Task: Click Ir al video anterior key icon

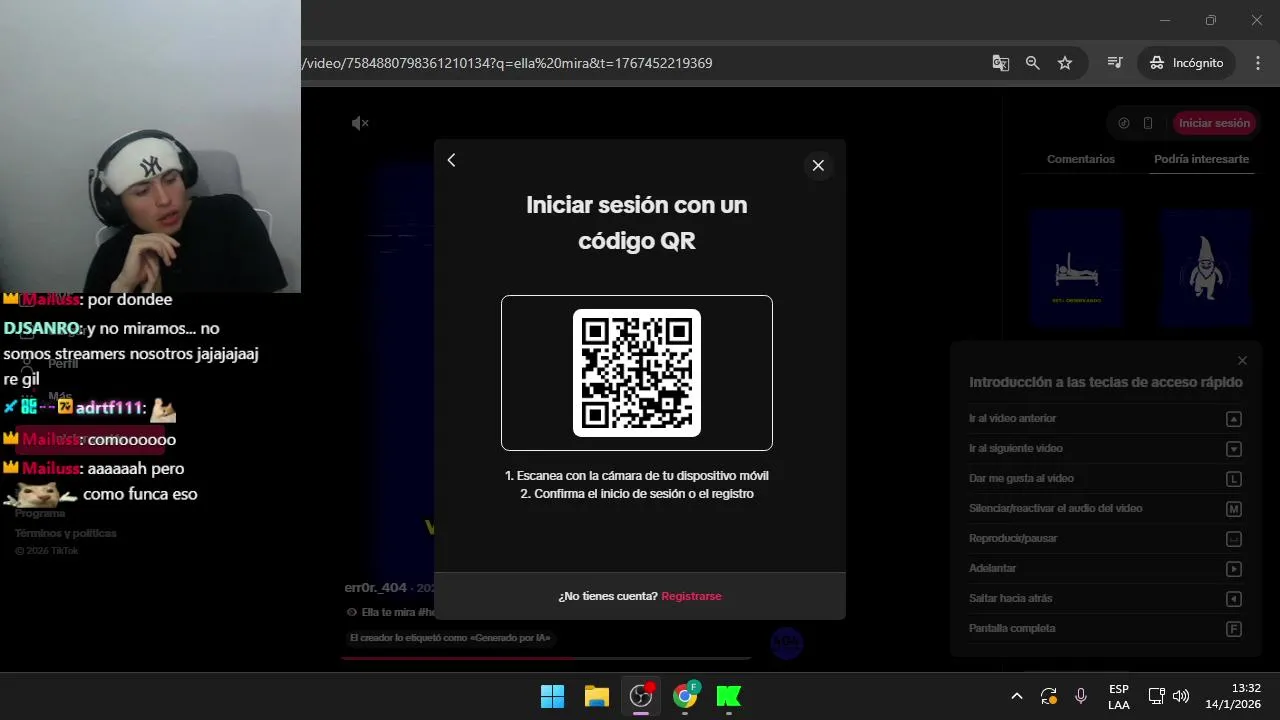Action: [x=1234, y=419]
